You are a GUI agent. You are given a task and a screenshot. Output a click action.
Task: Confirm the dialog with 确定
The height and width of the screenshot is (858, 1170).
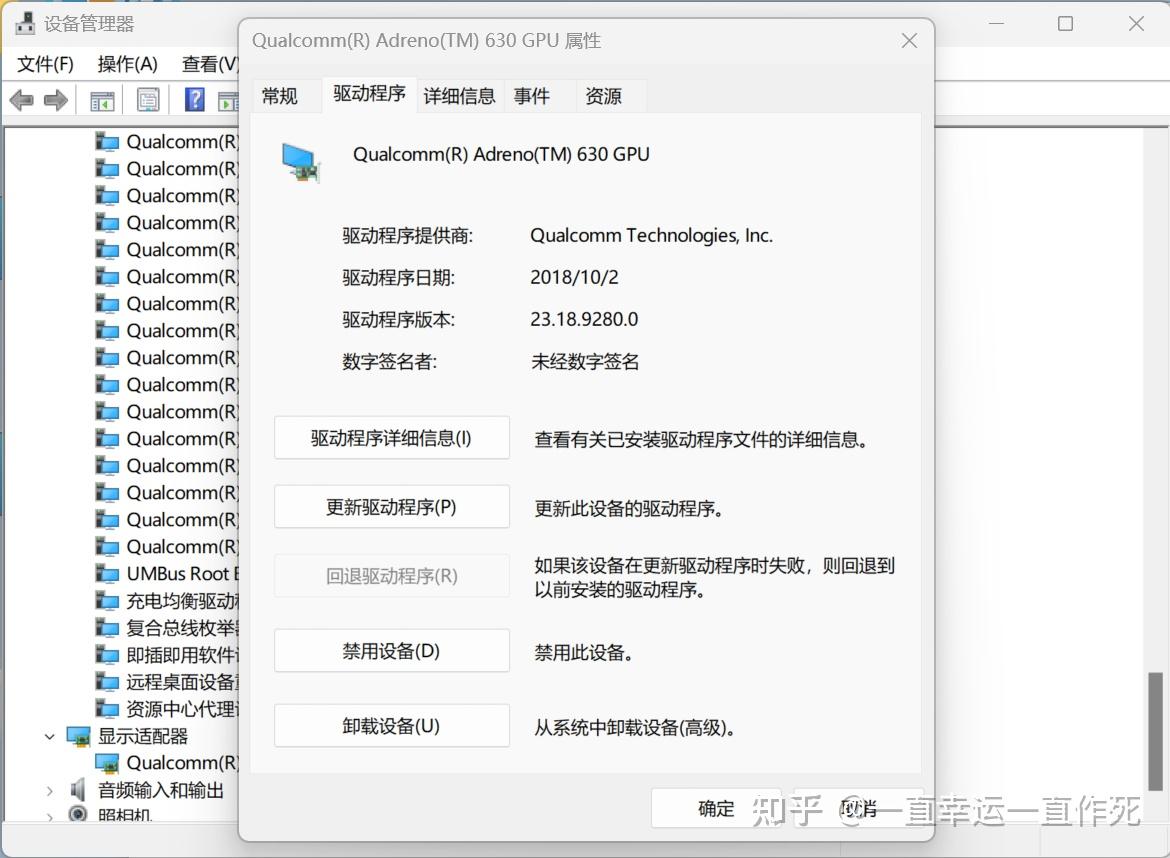pos(716,808)
